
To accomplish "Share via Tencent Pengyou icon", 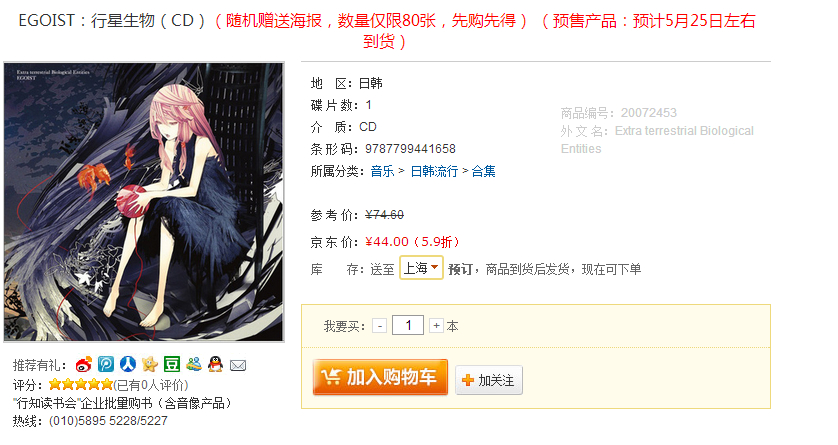I will pos(106,364).
